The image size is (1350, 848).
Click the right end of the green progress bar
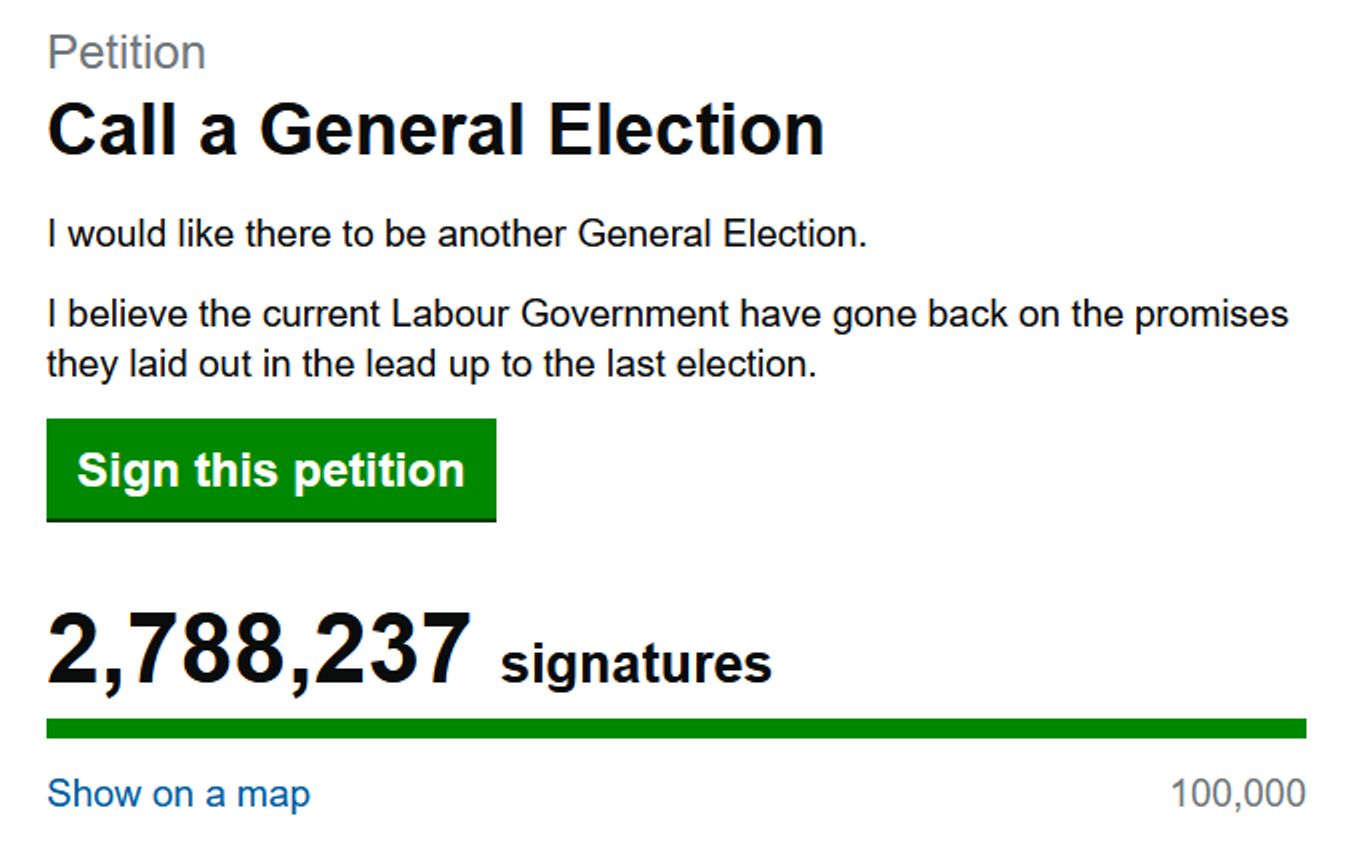[1294, 729]
